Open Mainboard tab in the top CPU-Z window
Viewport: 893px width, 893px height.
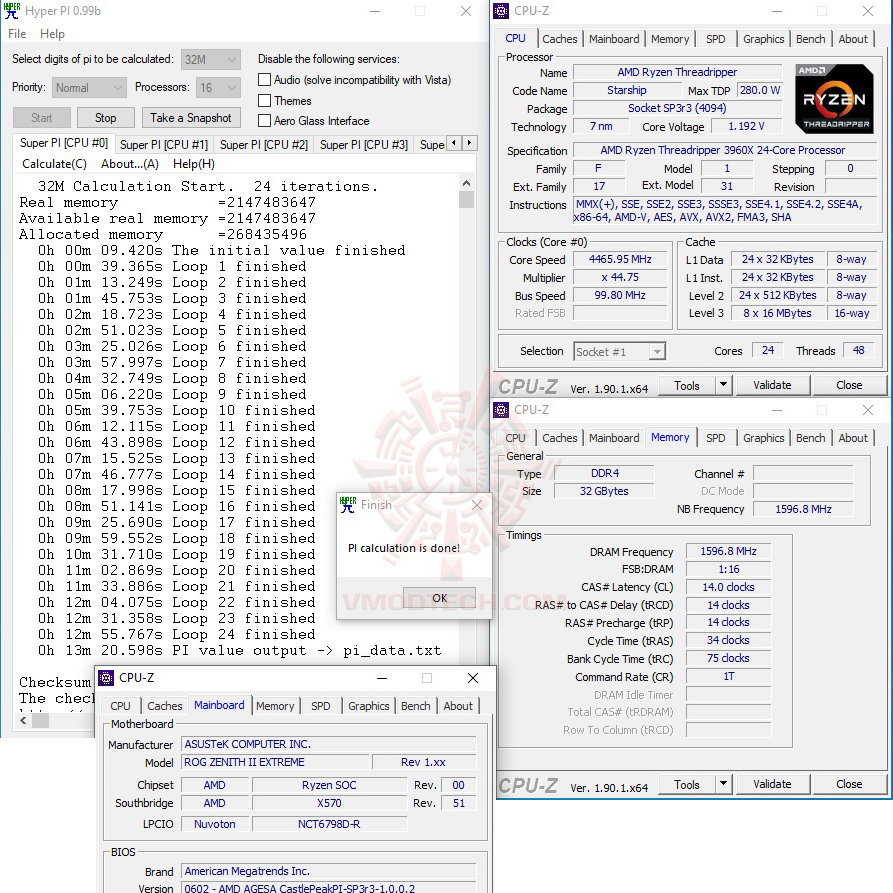click(614, 39)
